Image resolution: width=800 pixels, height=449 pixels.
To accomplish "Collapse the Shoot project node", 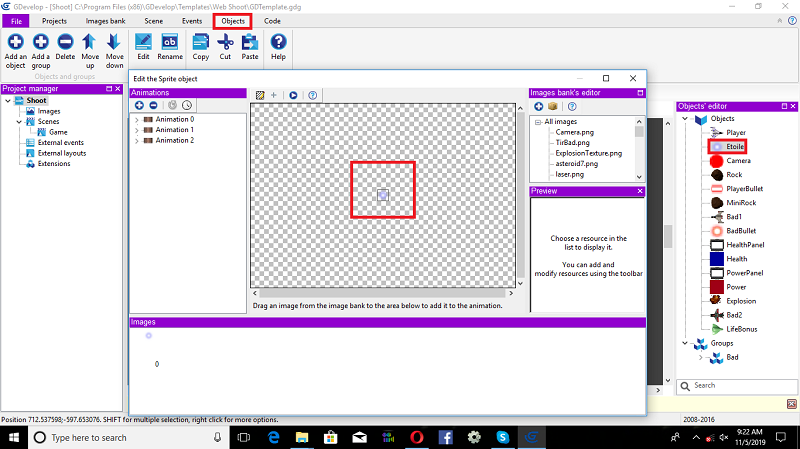I will (8, 101).
